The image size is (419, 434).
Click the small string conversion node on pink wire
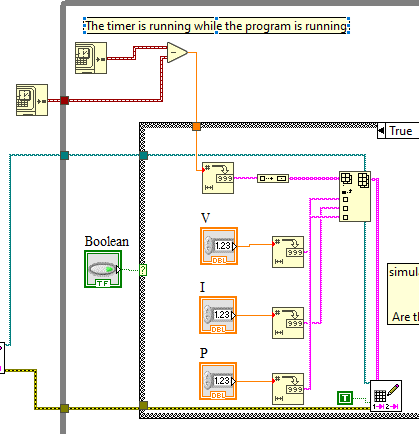click(x=273, y=178)
